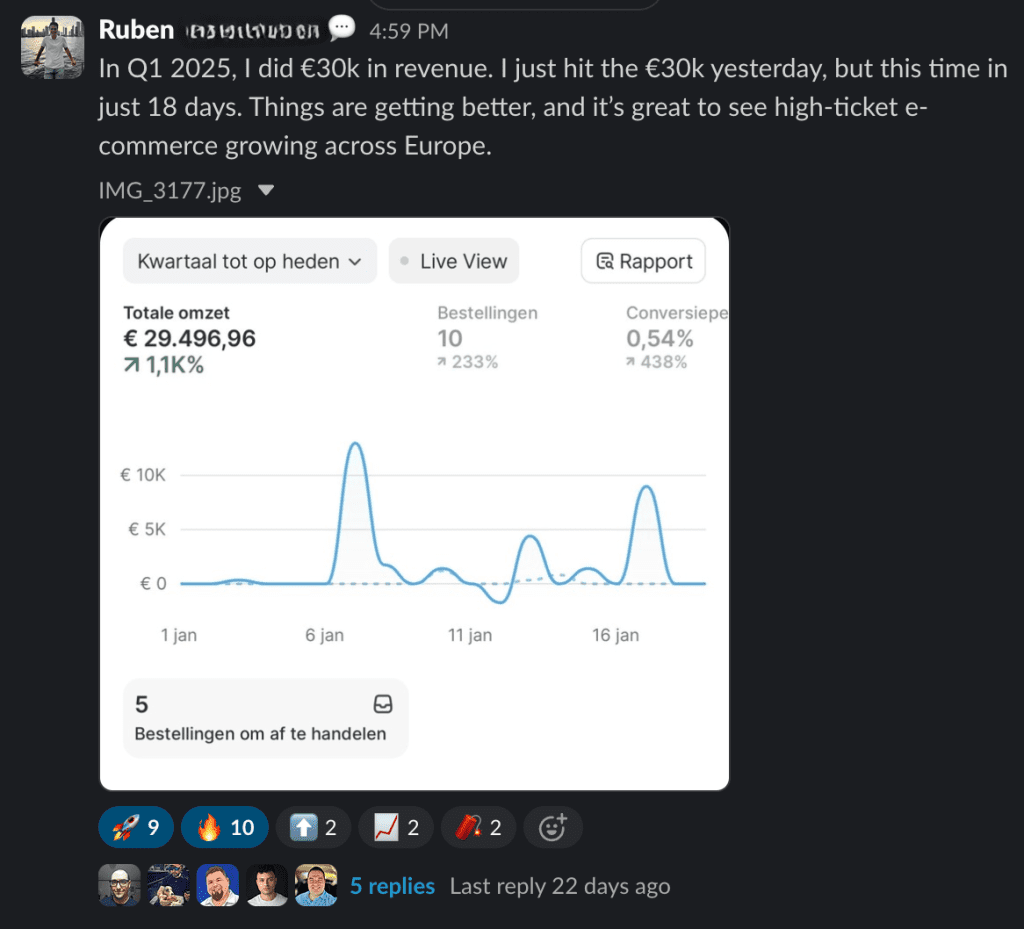Open the 5 replies thread link
This screenshot has height=929, width=1024.
[x=392, y=886]
